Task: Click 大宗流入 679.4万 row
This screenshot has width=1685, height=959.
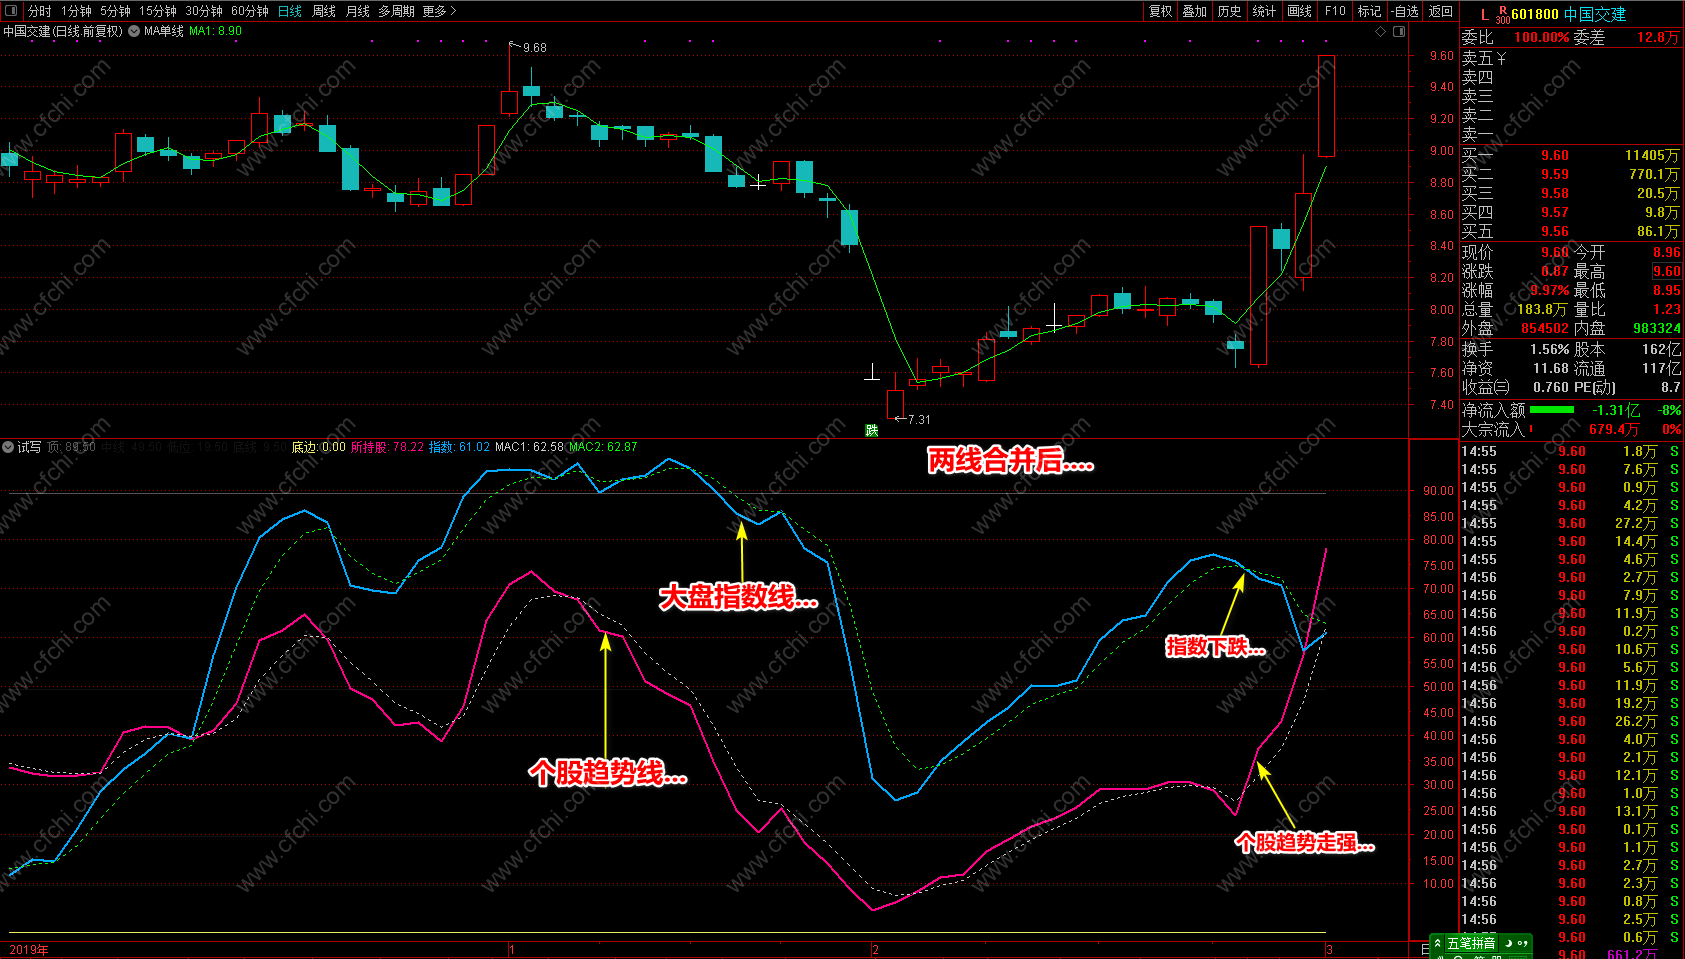Action: click(1571, 429)
